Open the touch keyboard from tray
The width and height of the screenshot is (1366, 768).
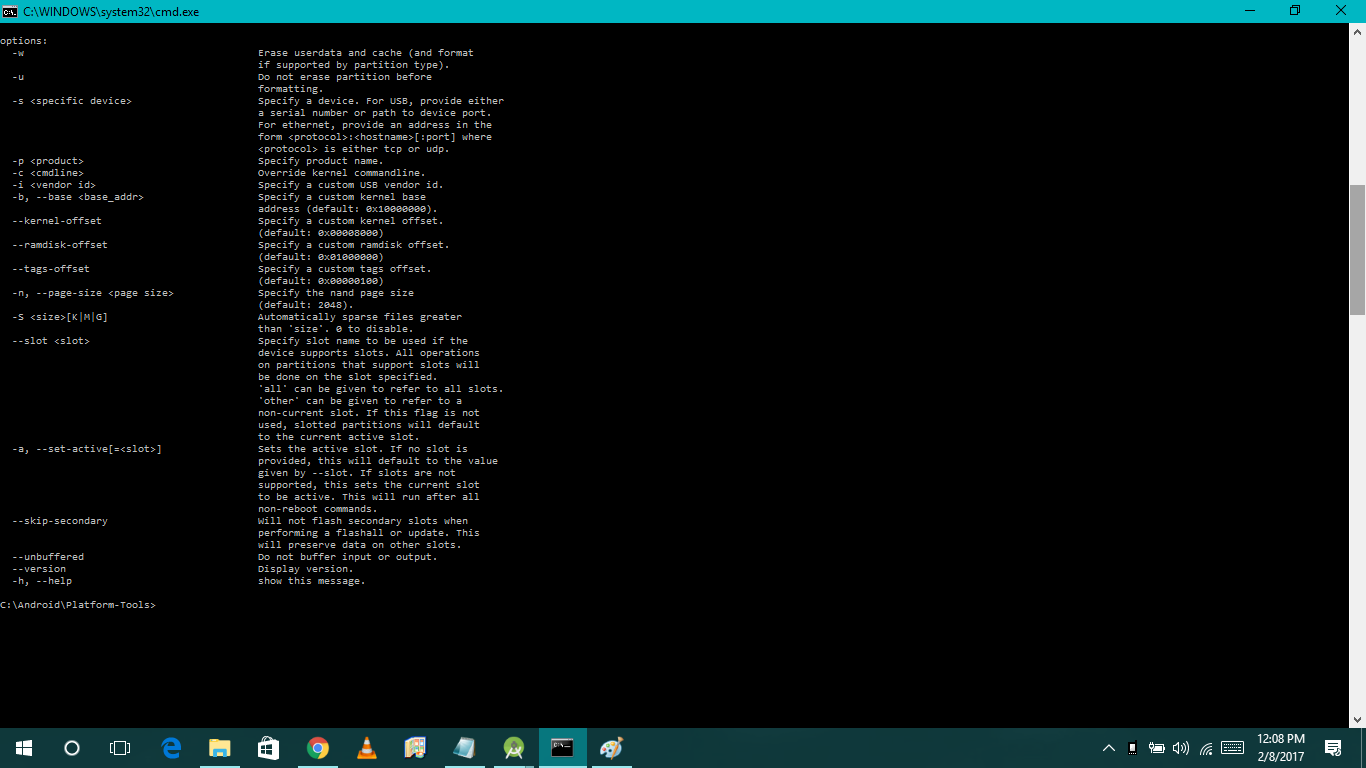1232,748
